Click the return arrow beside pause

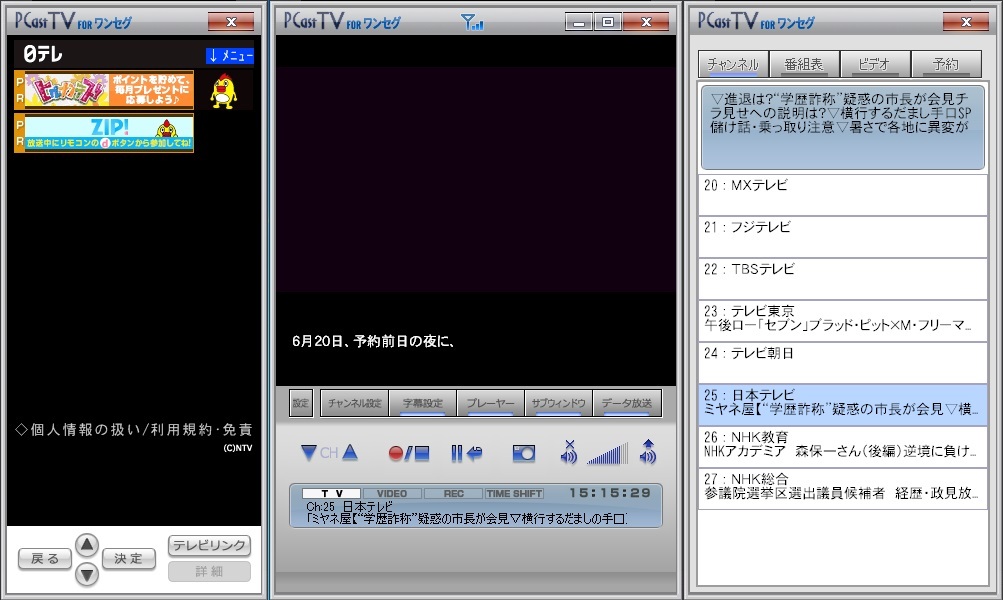tap(474, 454)
